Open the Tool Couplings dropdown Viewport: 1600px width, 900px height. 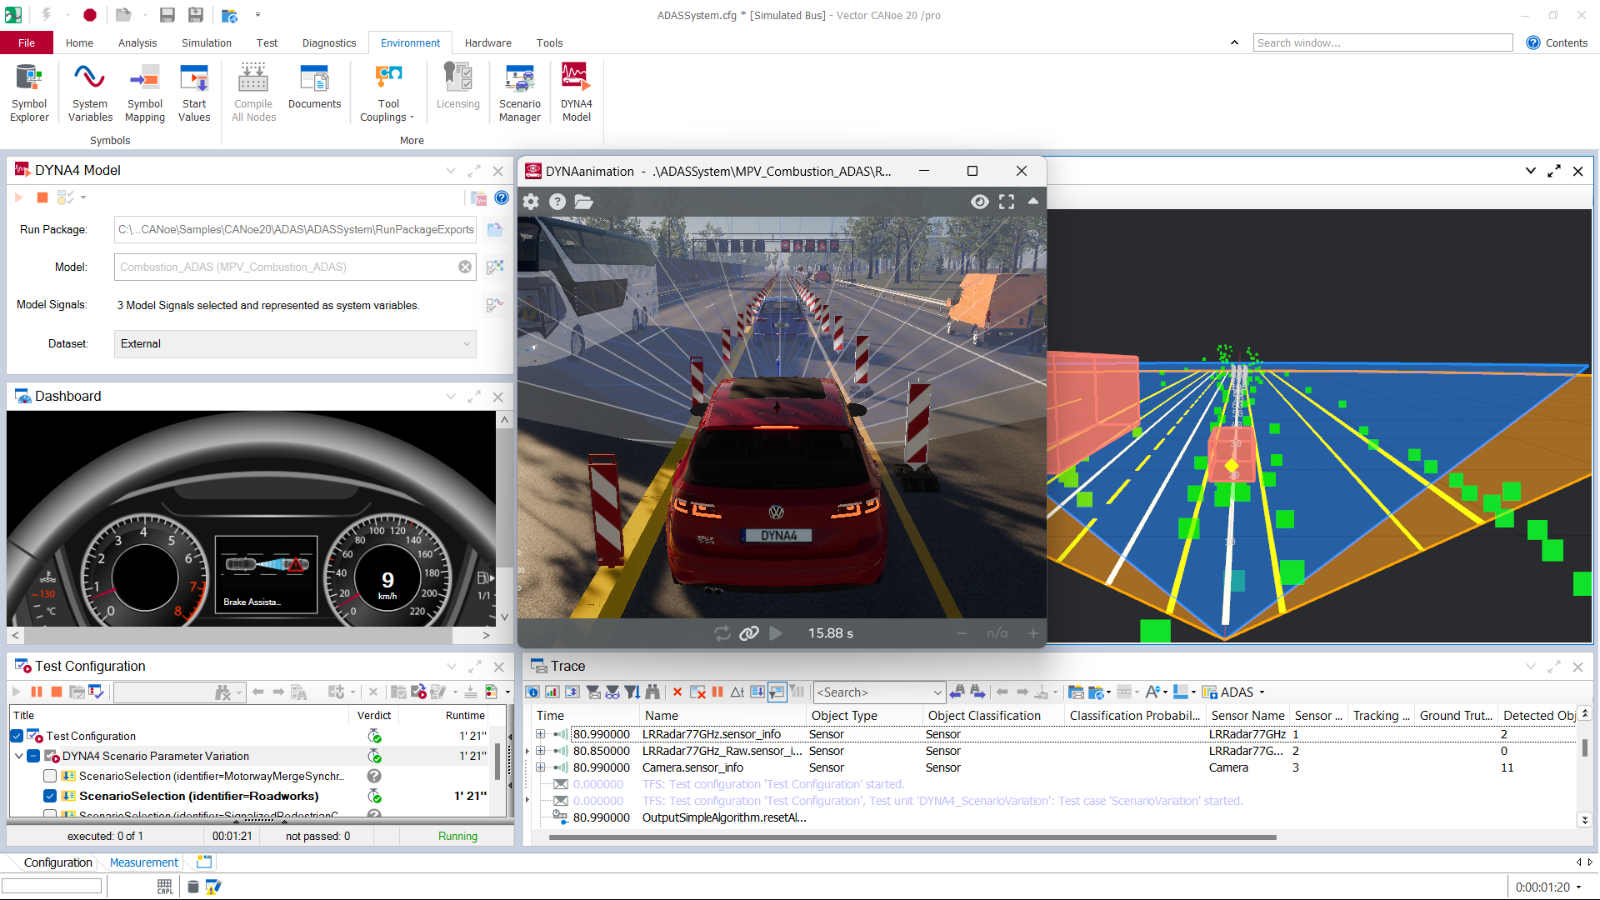[388, 92]
